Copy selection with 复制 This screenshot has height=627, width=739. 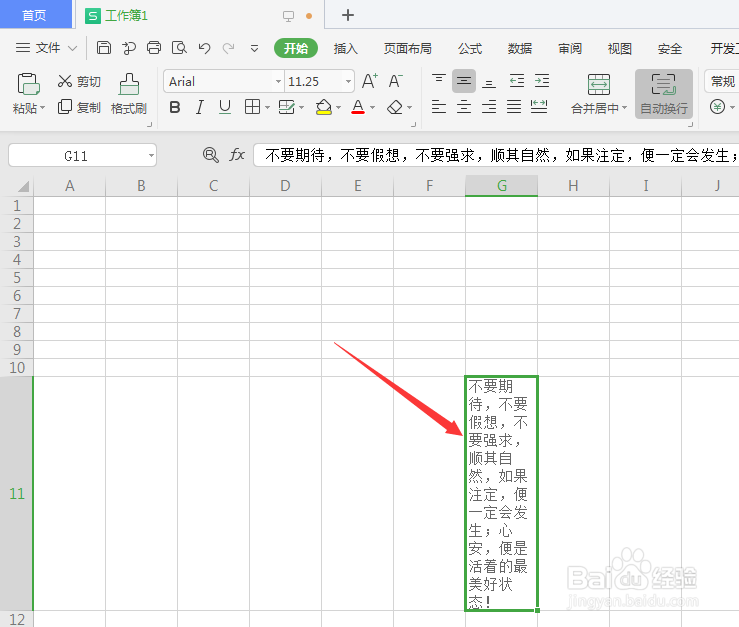pyautogui.click(x=79, y=107)
